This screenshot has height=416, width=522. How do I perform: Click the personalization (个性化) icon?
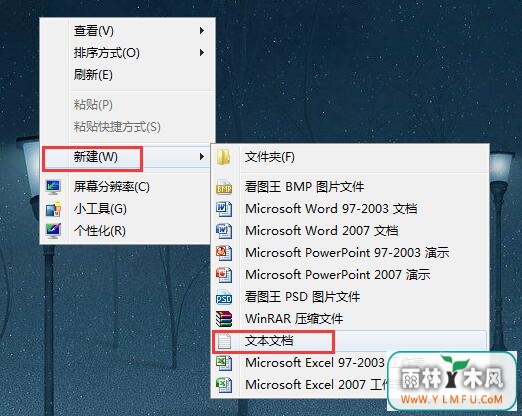[x=53, y=231]
